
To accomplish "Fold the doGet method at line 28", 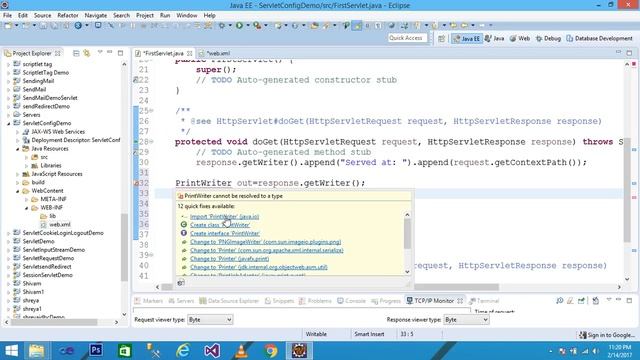I will click(x=151, y=142).
